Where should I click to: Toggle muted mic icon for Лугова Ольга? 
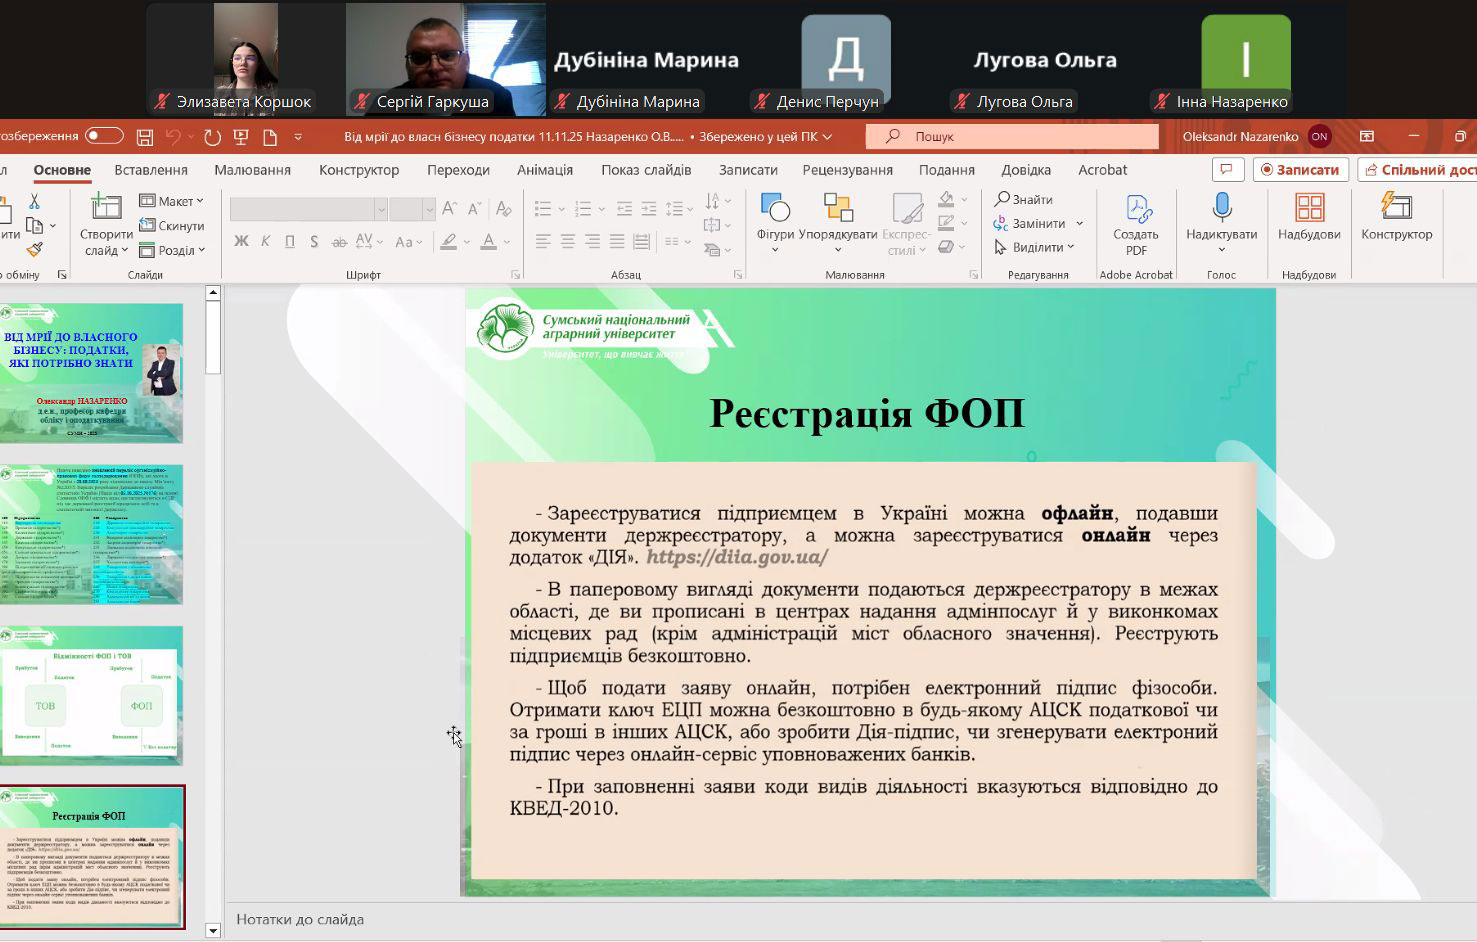(x=962, y=102)
